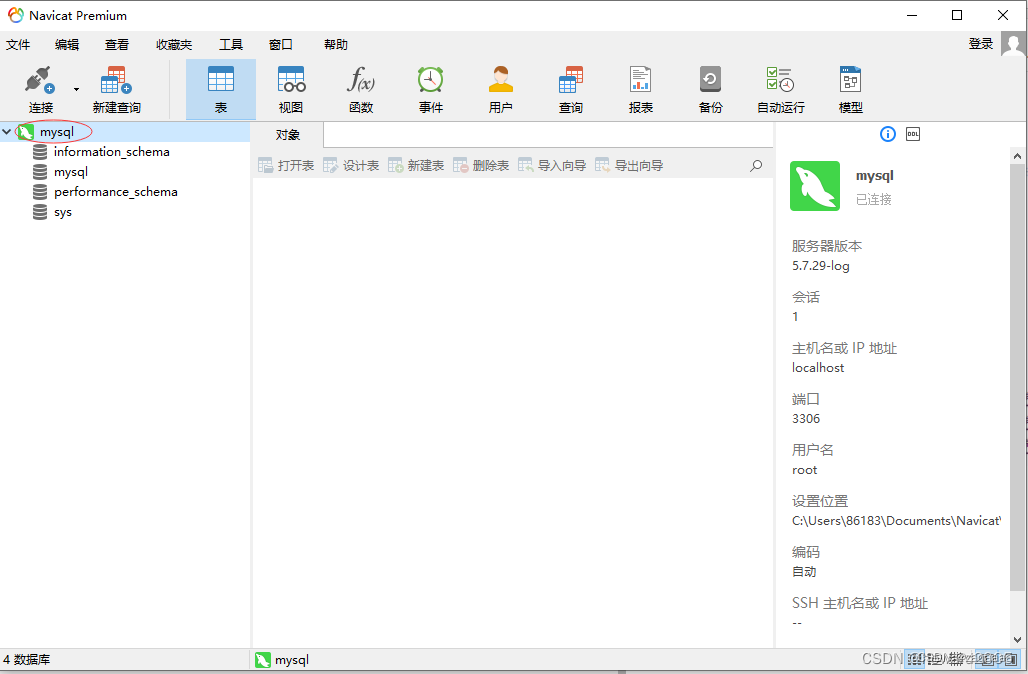
Task: Click the green mysql dolphin logo
Action: pyautogui.click(x=815, y=186)
